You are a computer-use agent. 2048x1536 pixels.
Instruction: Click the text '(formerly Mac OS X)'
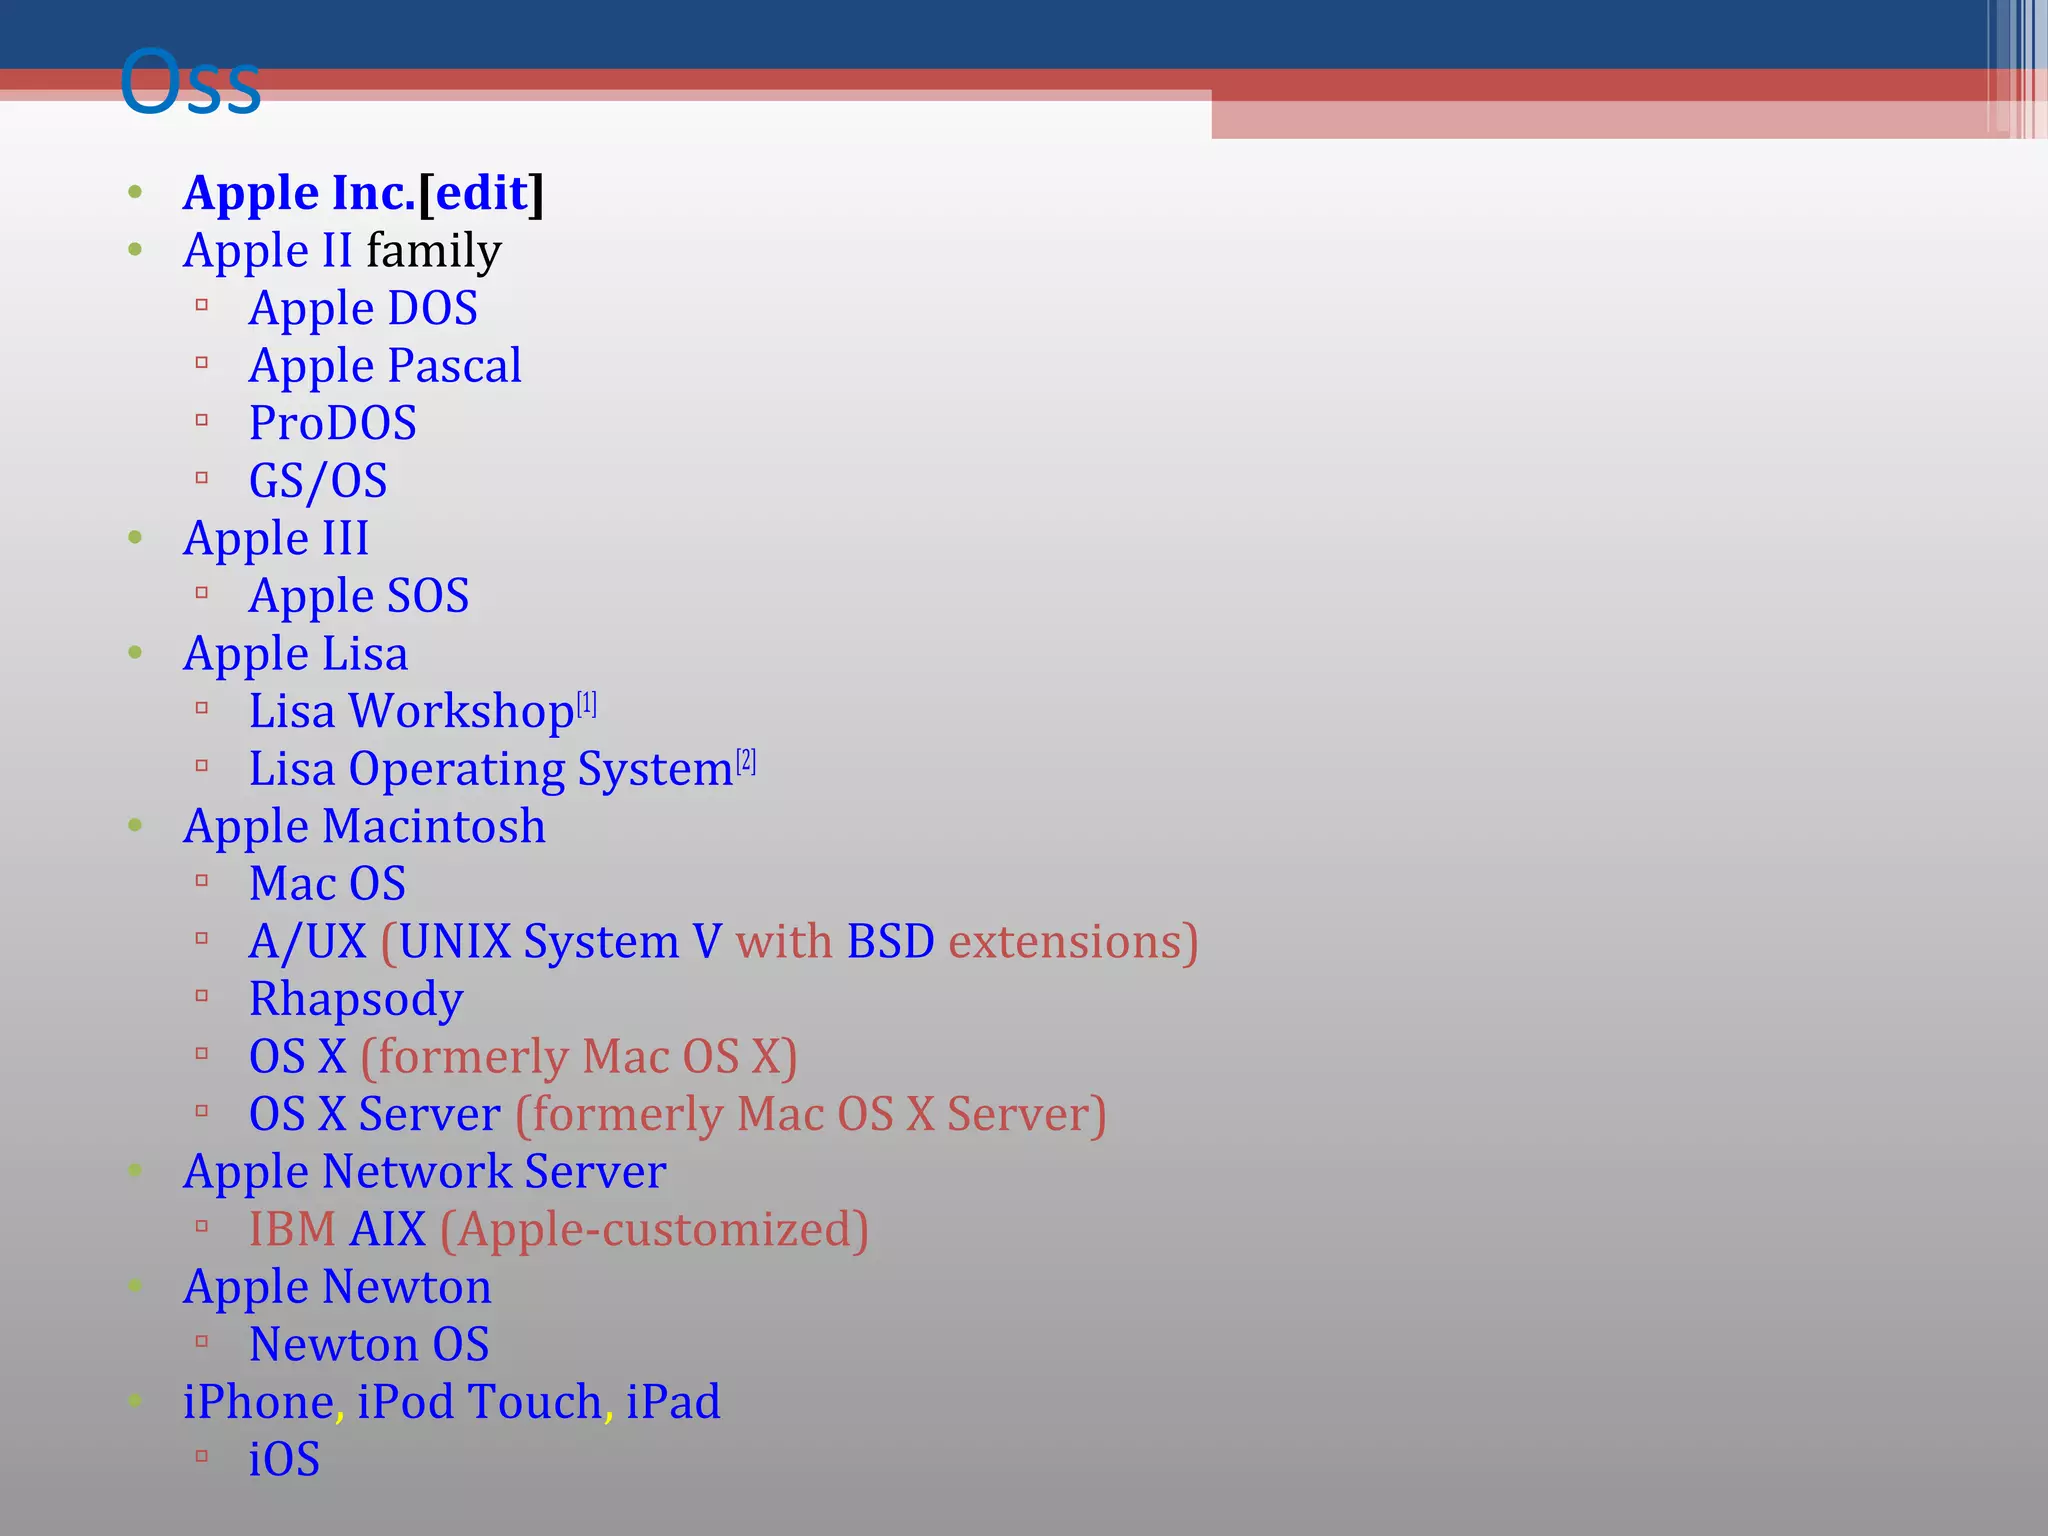point(579,1058)
